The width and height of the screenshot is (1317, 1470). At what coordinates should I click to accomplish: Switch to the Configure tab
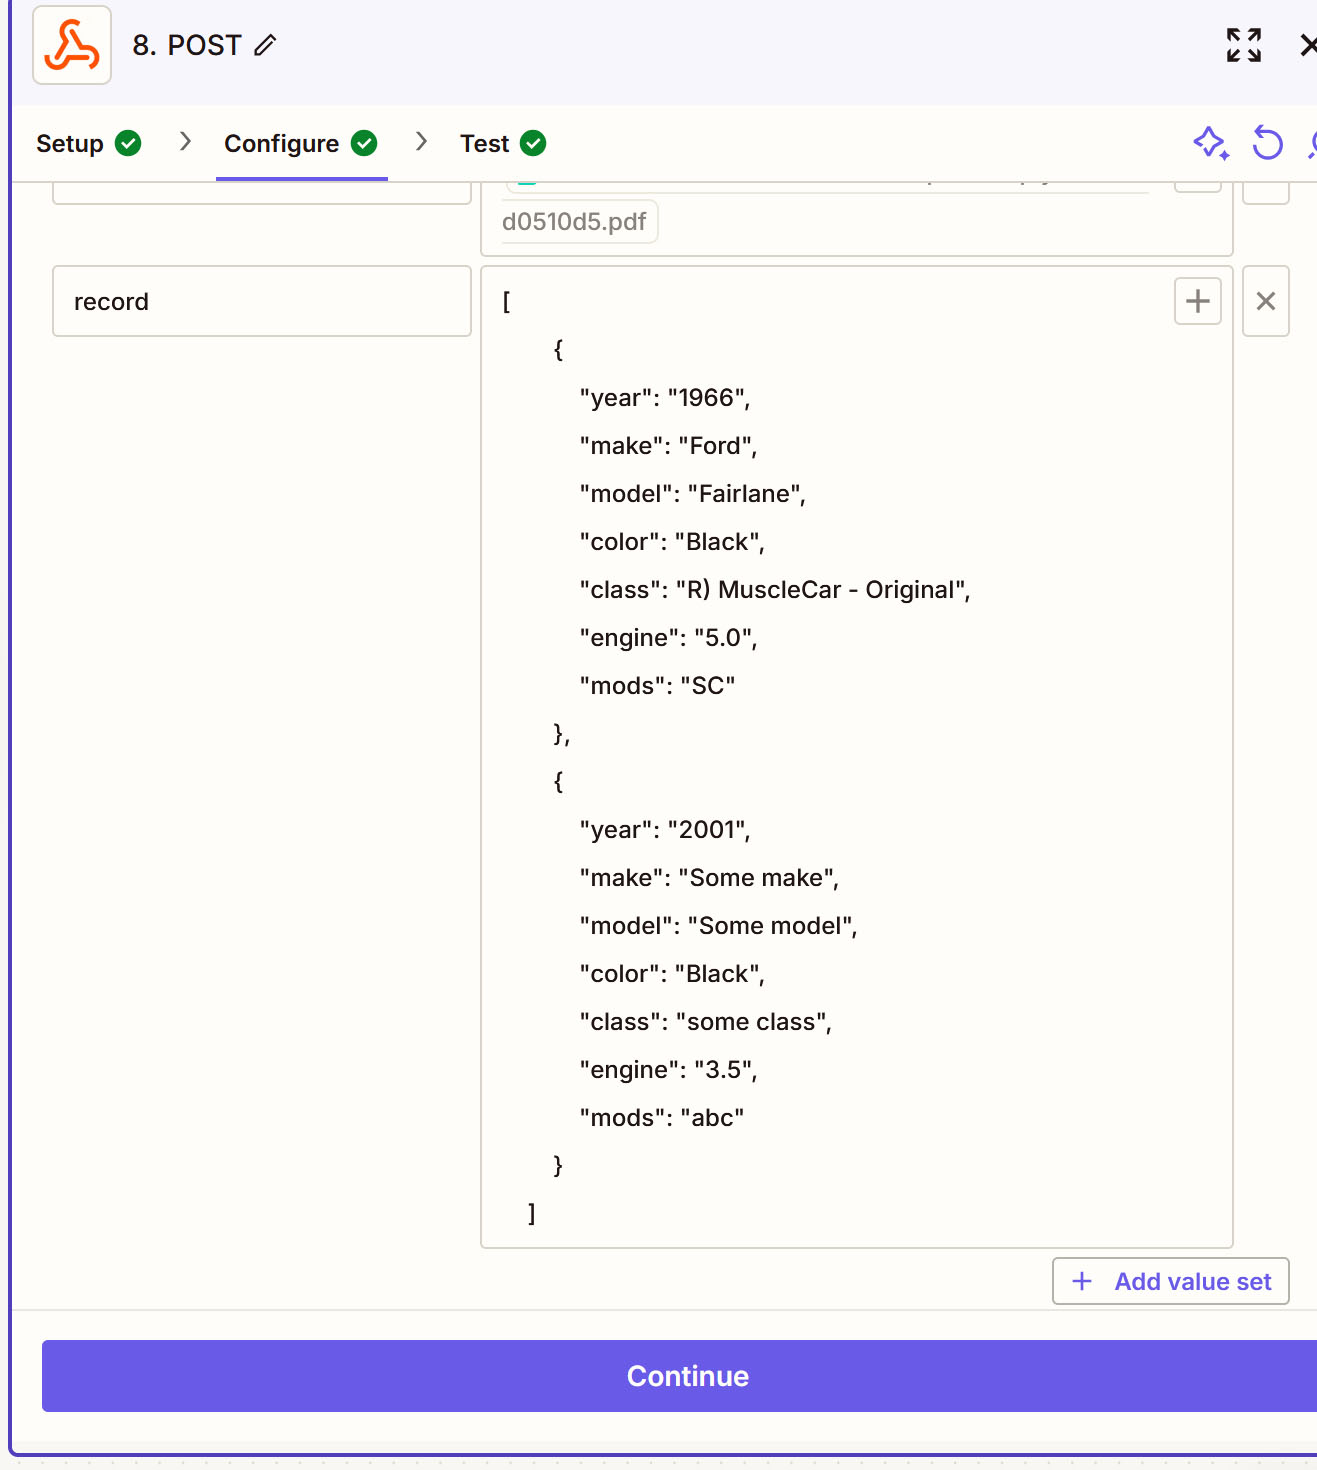pyautogui.click(x=301, y=143)
